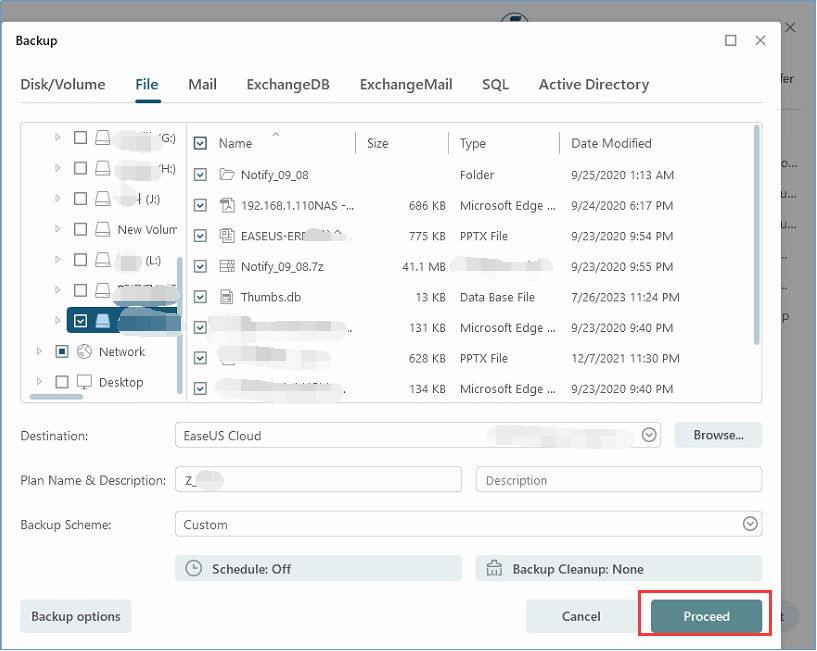Open the Active Directory tab
This screenshot has height=651, width=817.
click(593, 85)
